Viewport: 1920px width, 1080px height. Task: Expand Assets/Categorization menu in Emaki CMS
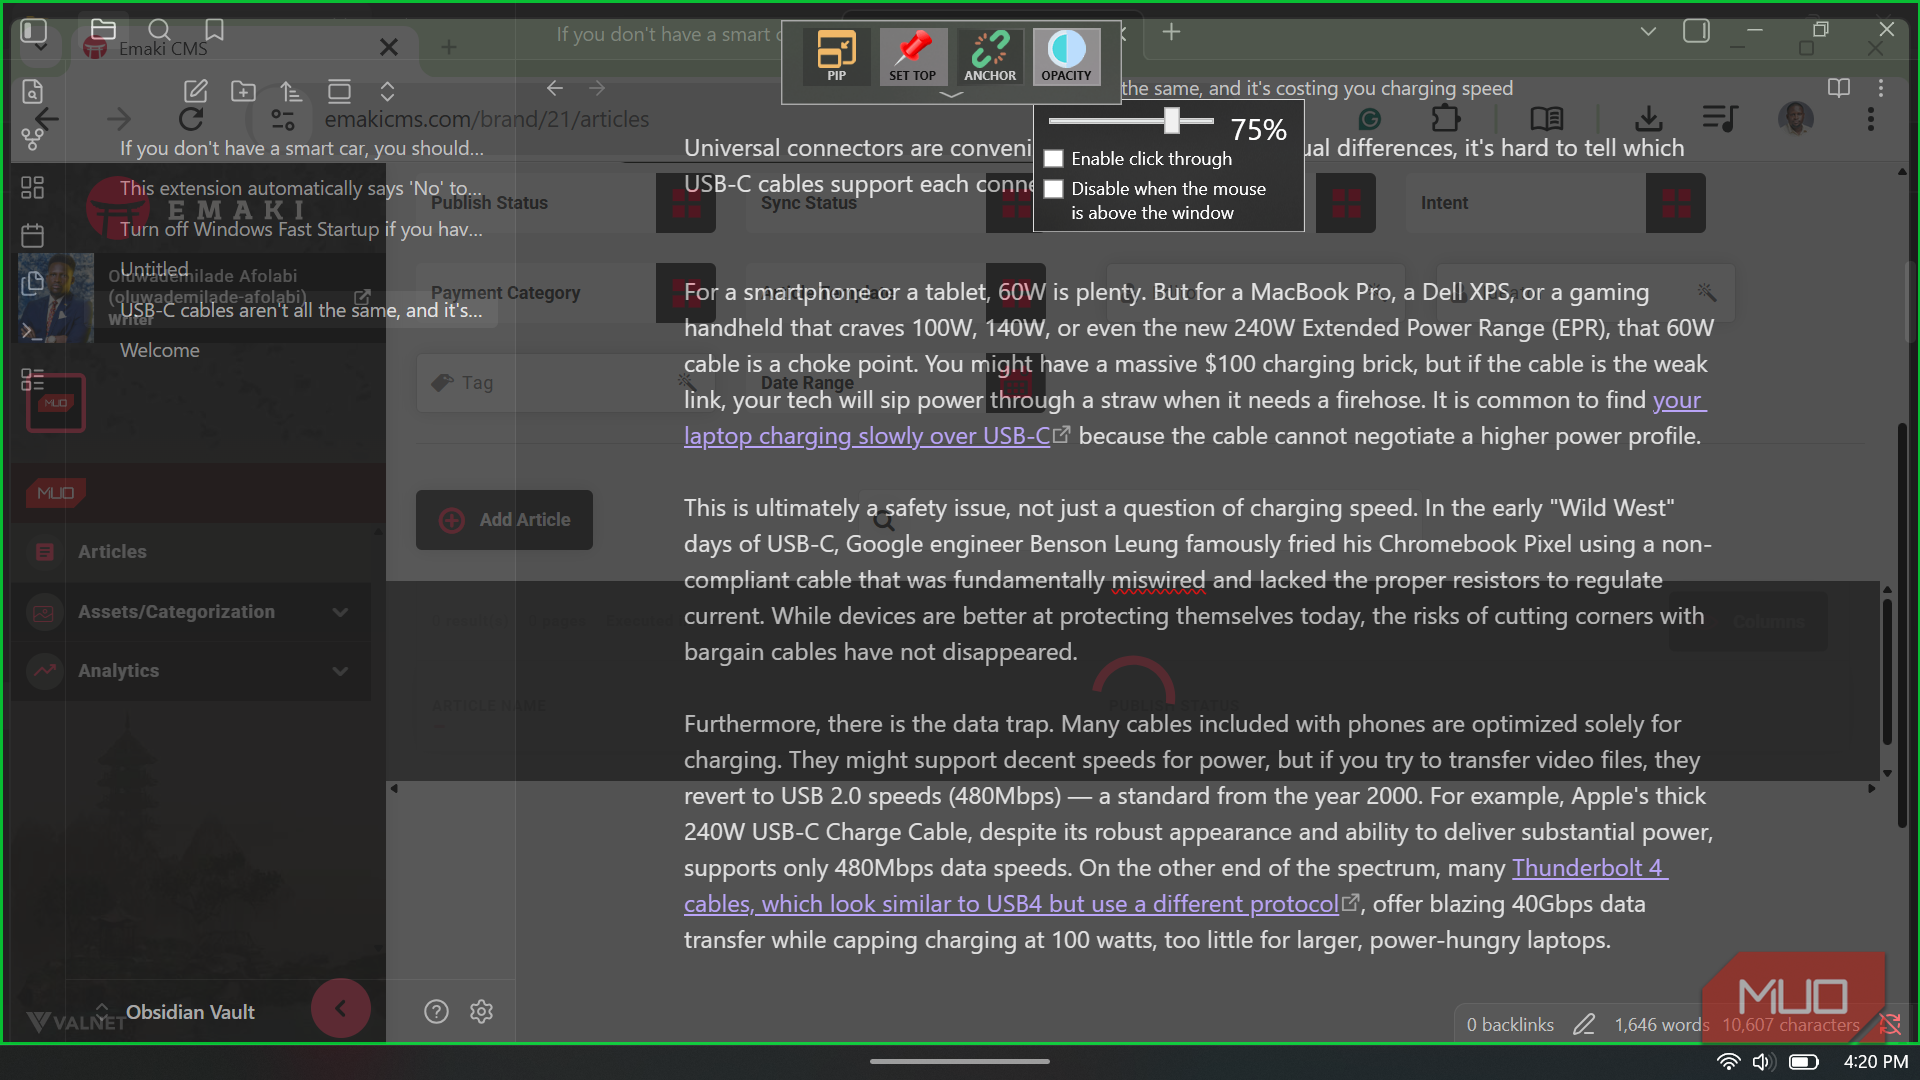point(193,612)
